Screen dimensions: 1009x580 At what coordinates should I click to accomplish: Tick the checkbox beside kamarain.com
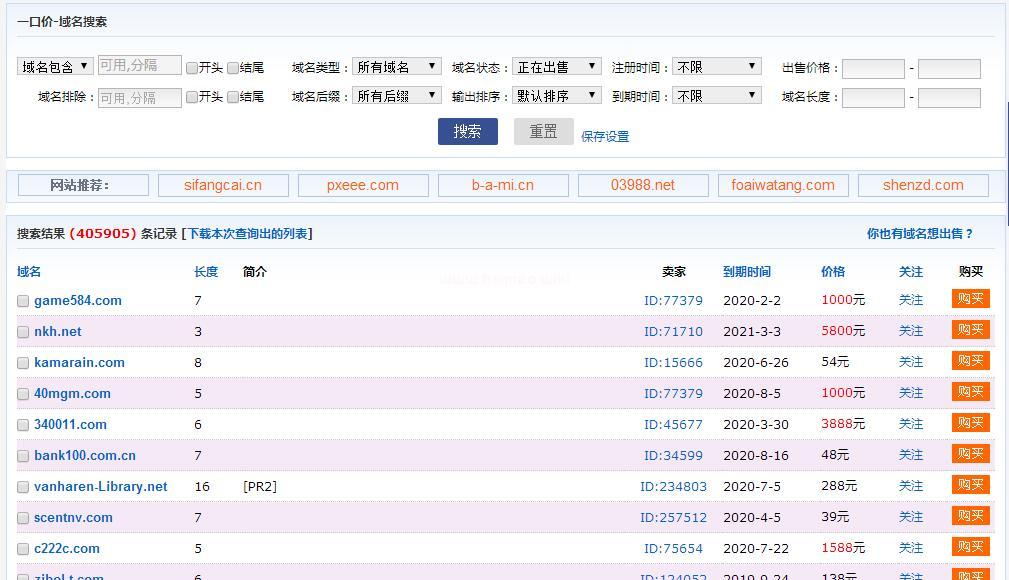click(23, 363)
